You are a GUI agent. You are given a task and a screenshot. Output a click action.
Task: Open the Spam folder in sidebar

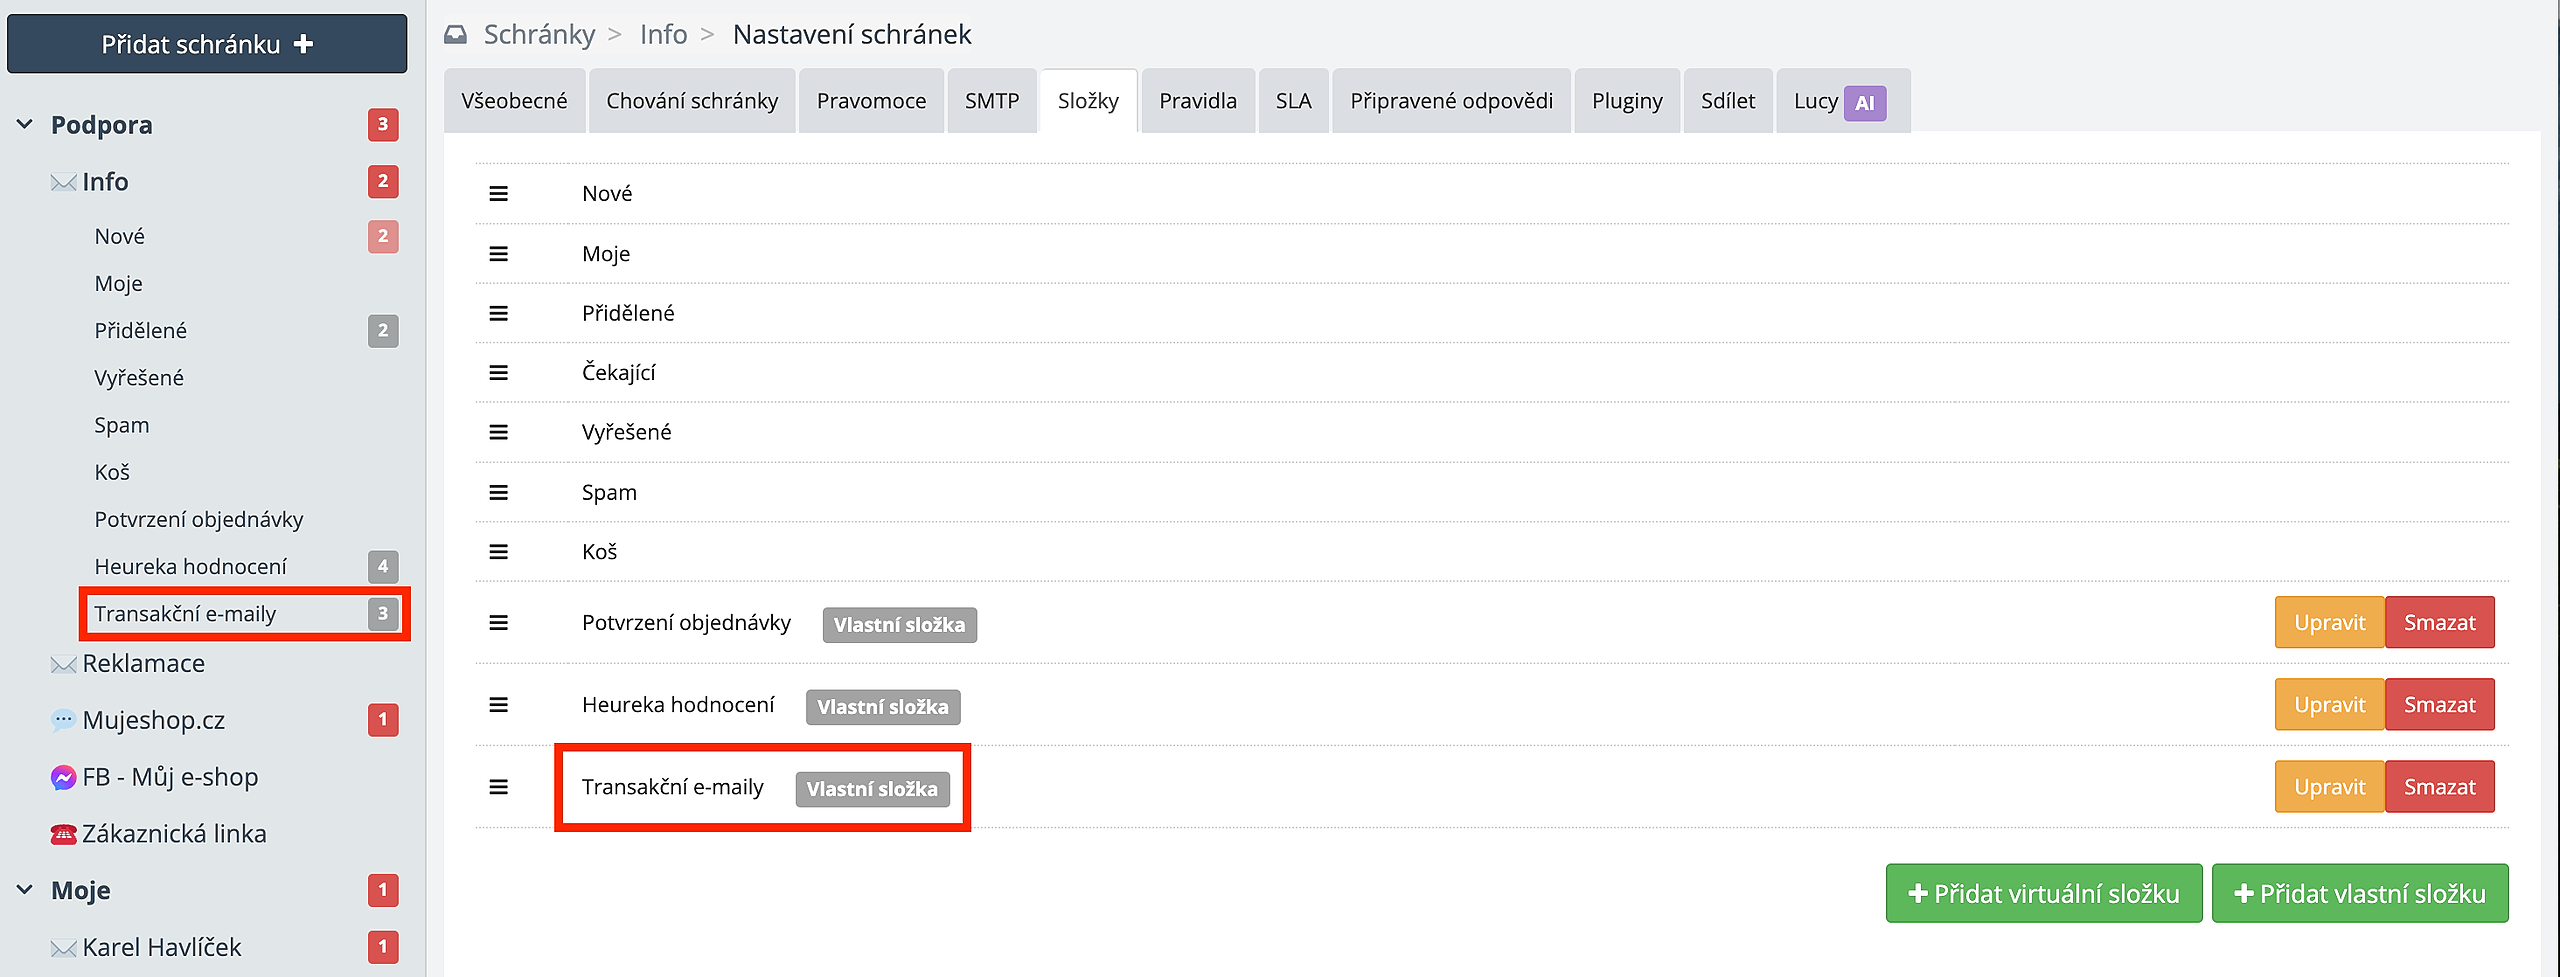122,425
